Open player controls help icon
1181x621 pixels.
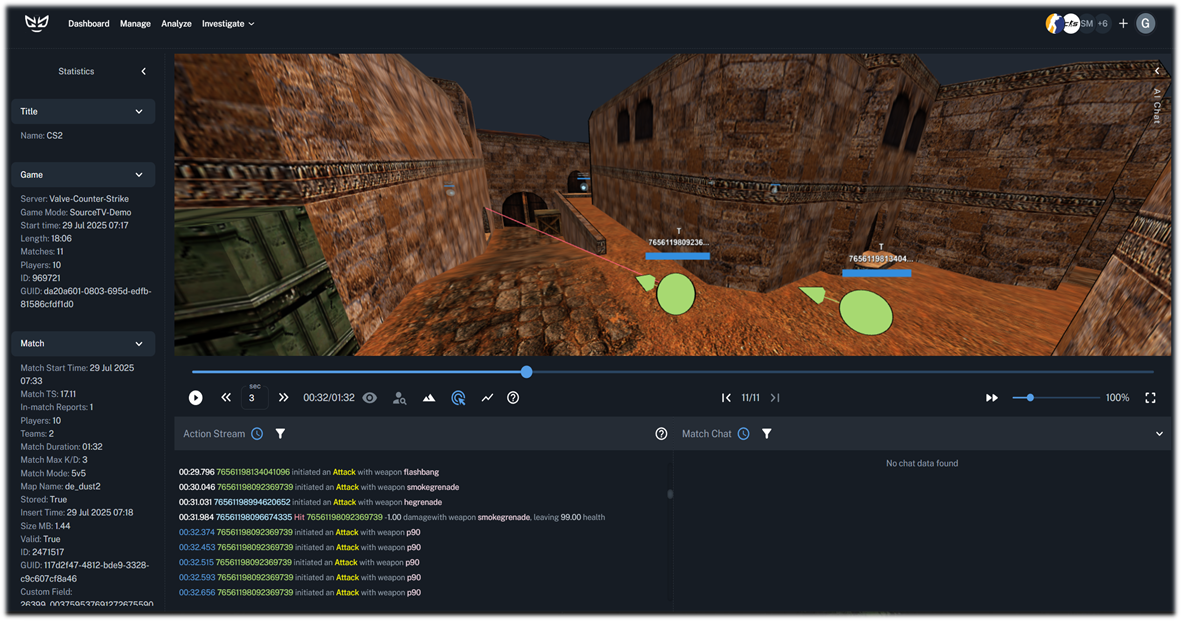pos(513,398)
